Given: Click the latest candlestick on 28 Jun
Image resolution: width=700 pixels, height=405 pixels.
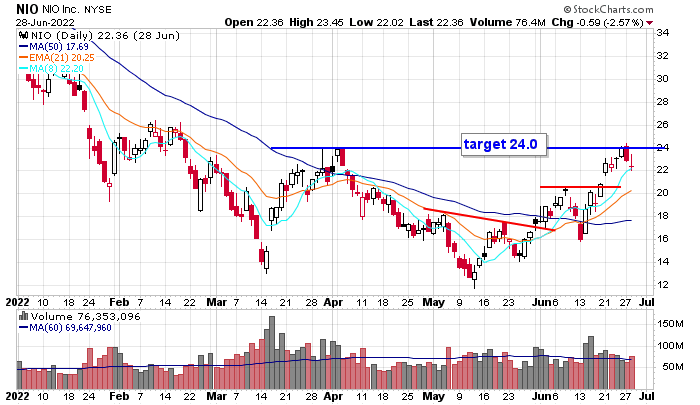Looking at the screenshot, I should 632,164.
